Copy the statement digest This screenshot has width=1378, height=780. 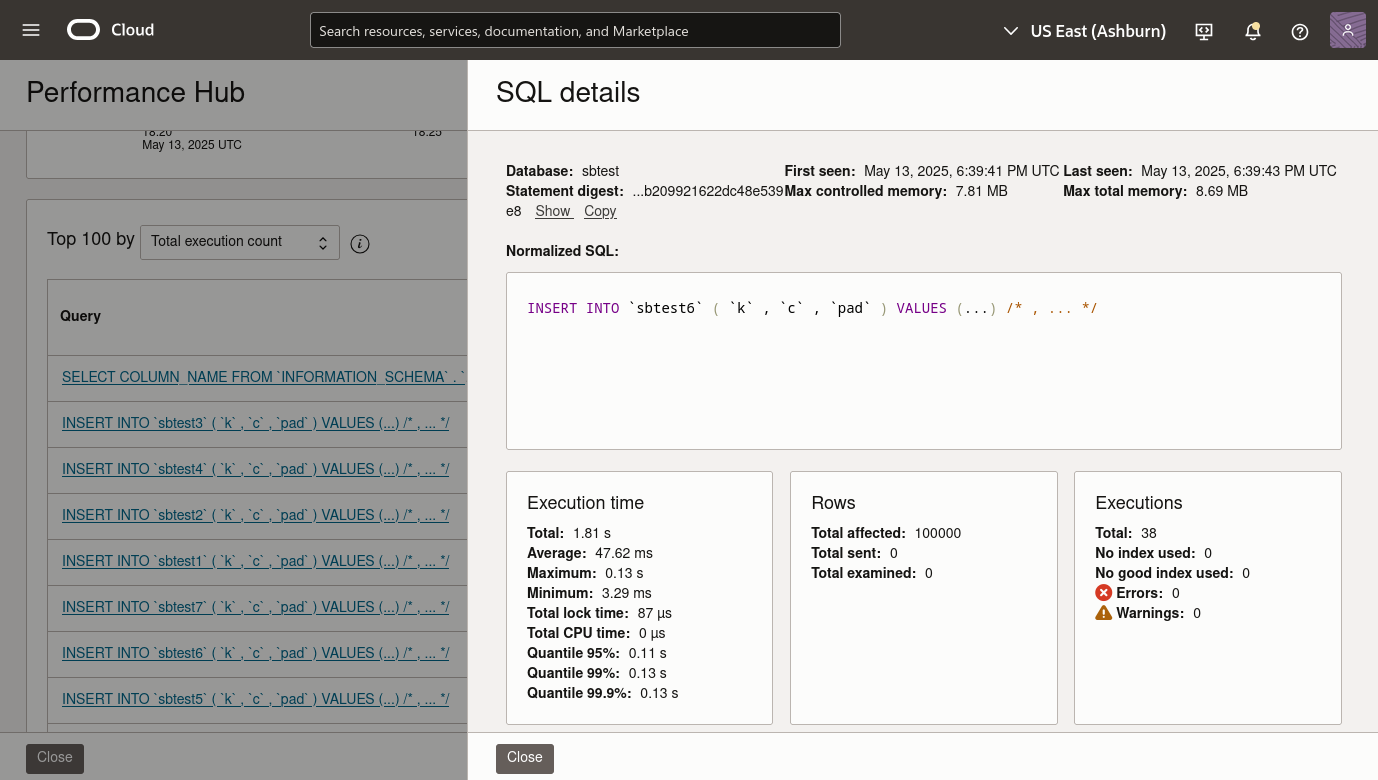click(x=600, y=211)
